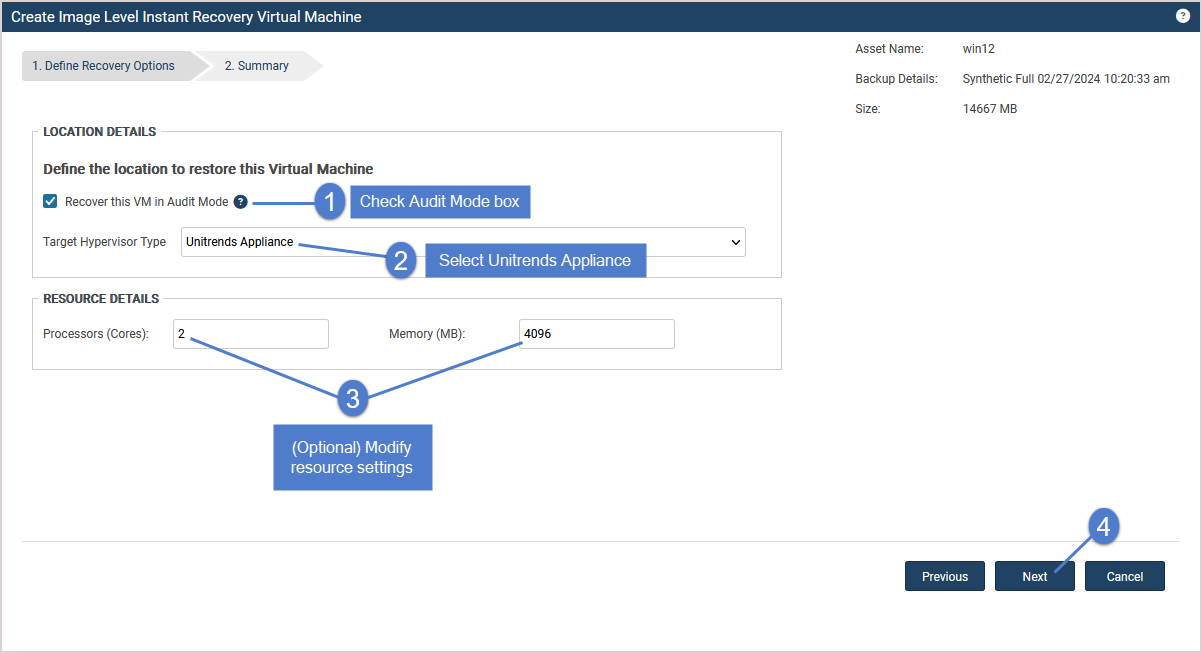This screenshot has height=653, width=1202.
Task: Select the Memory (MB) label
Action: tap(427, 334)
